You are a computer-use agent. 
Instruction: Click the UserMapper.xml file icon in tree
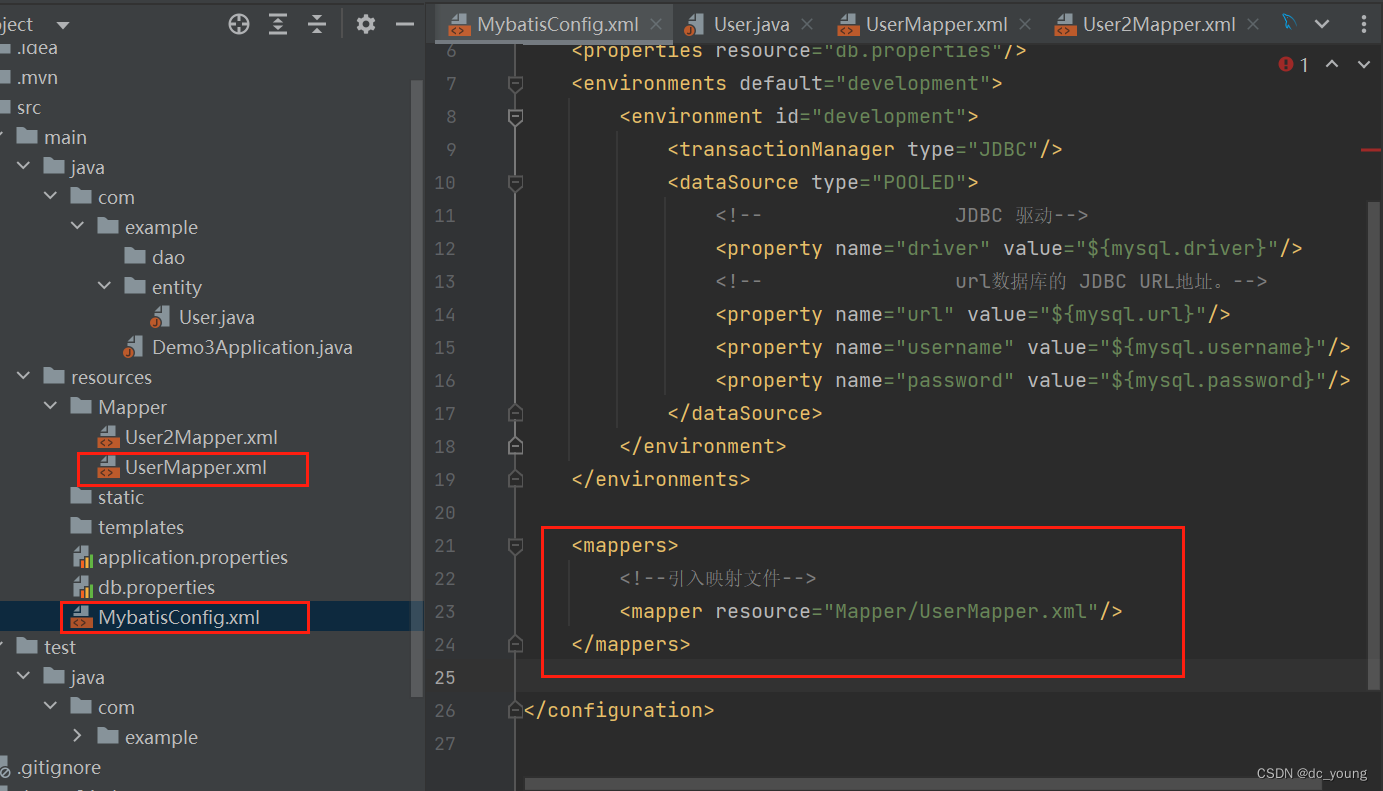point(108,467)
